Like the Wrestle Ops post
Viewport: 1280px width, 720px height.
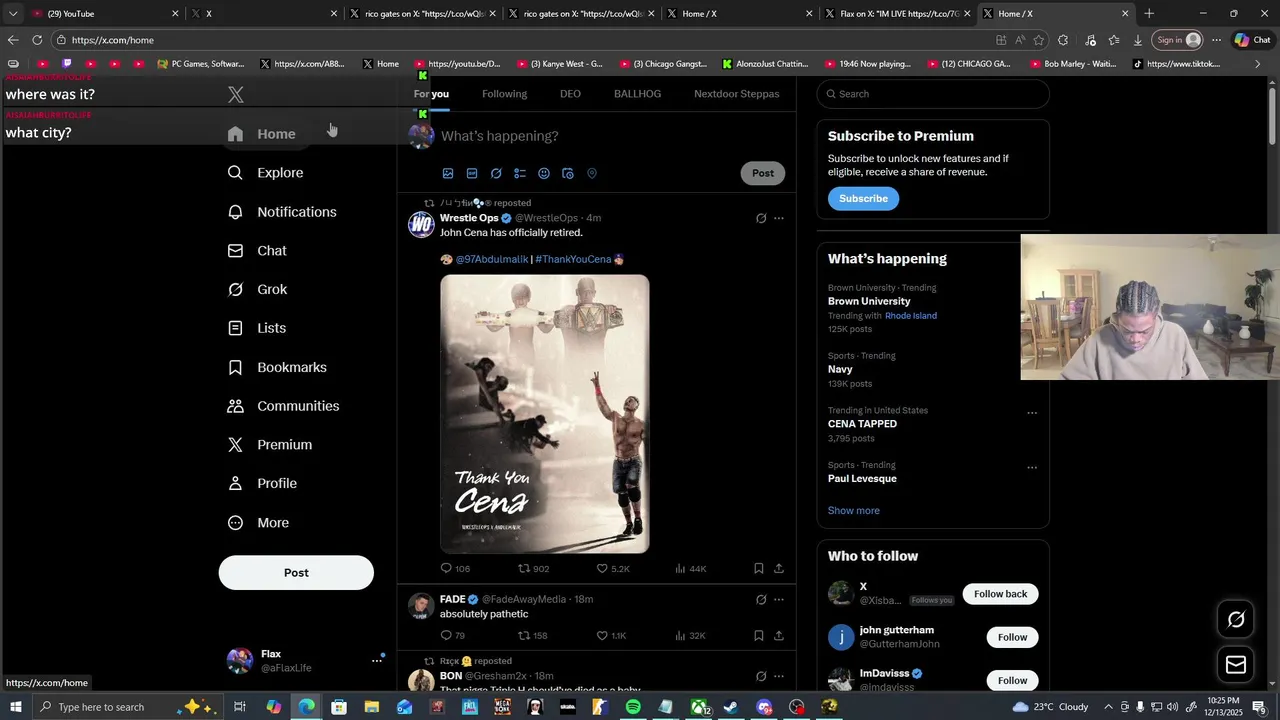(x=613, y=568)
